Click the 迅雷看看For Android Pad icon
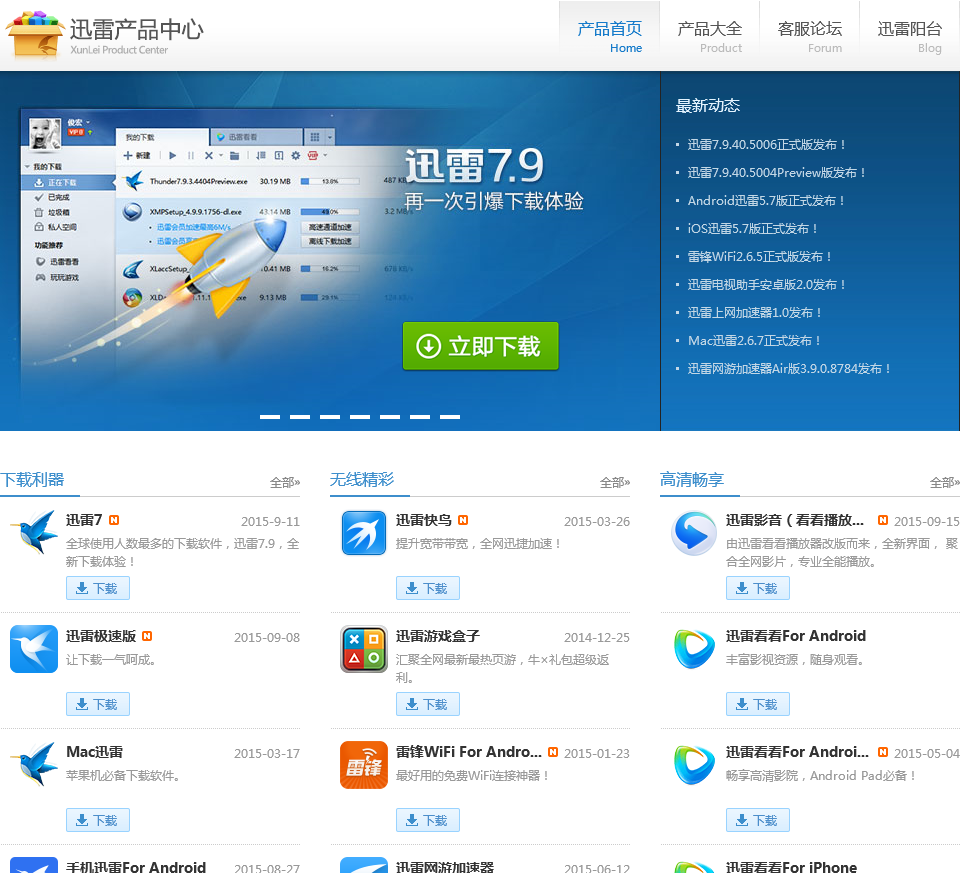960x873 pixels. pyautogui.click(x=694, y=765)
